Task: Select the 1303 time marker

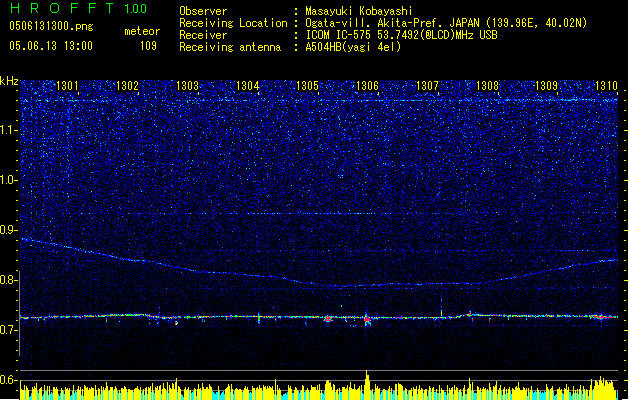Action: pyautogui.click(x=188, y=87)
